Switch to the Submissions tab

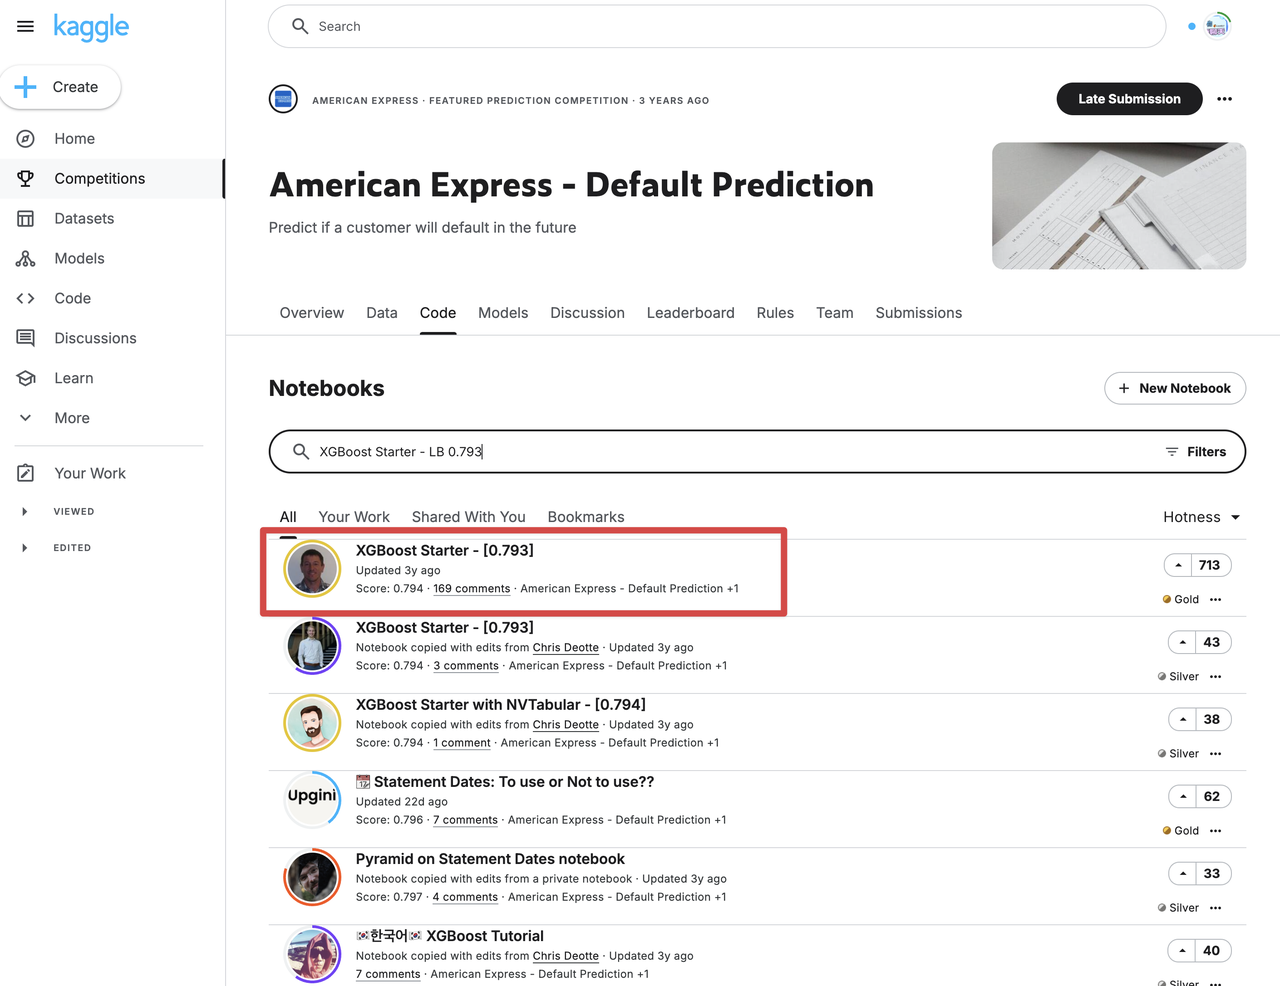(919, 313)
